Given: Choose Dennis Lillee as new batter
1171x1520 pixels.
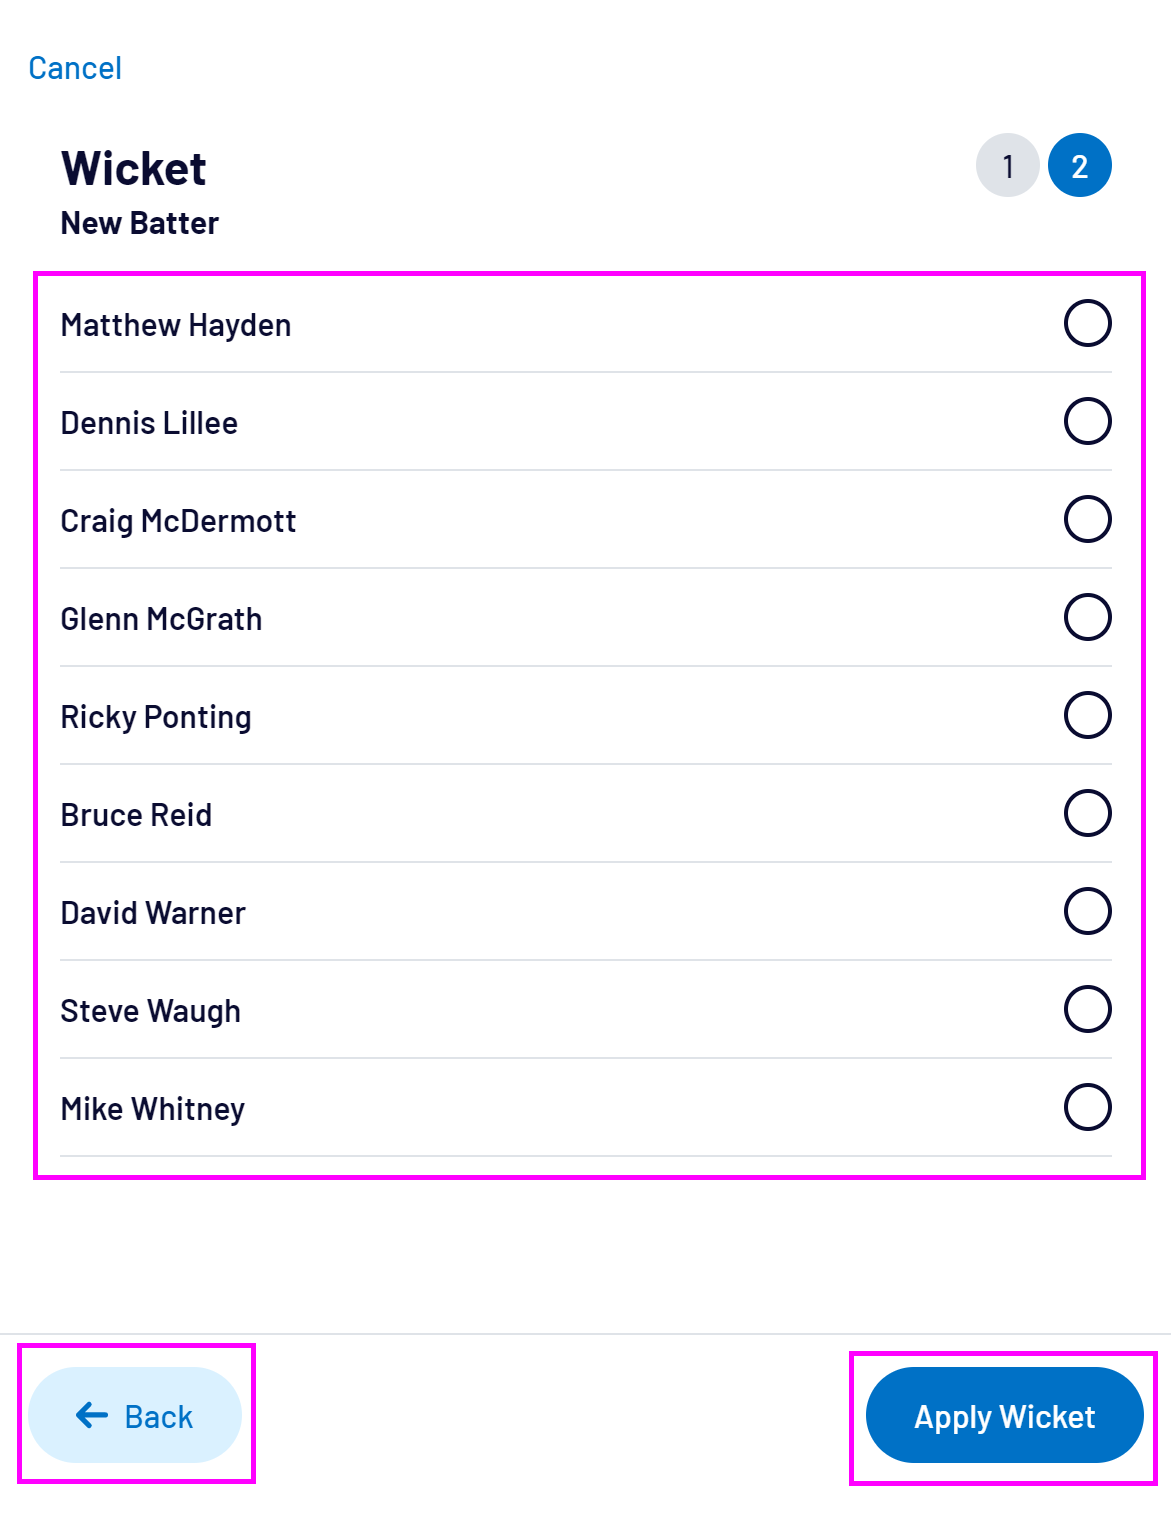Looking at the screenshot, I should (x=1087, y=421).
